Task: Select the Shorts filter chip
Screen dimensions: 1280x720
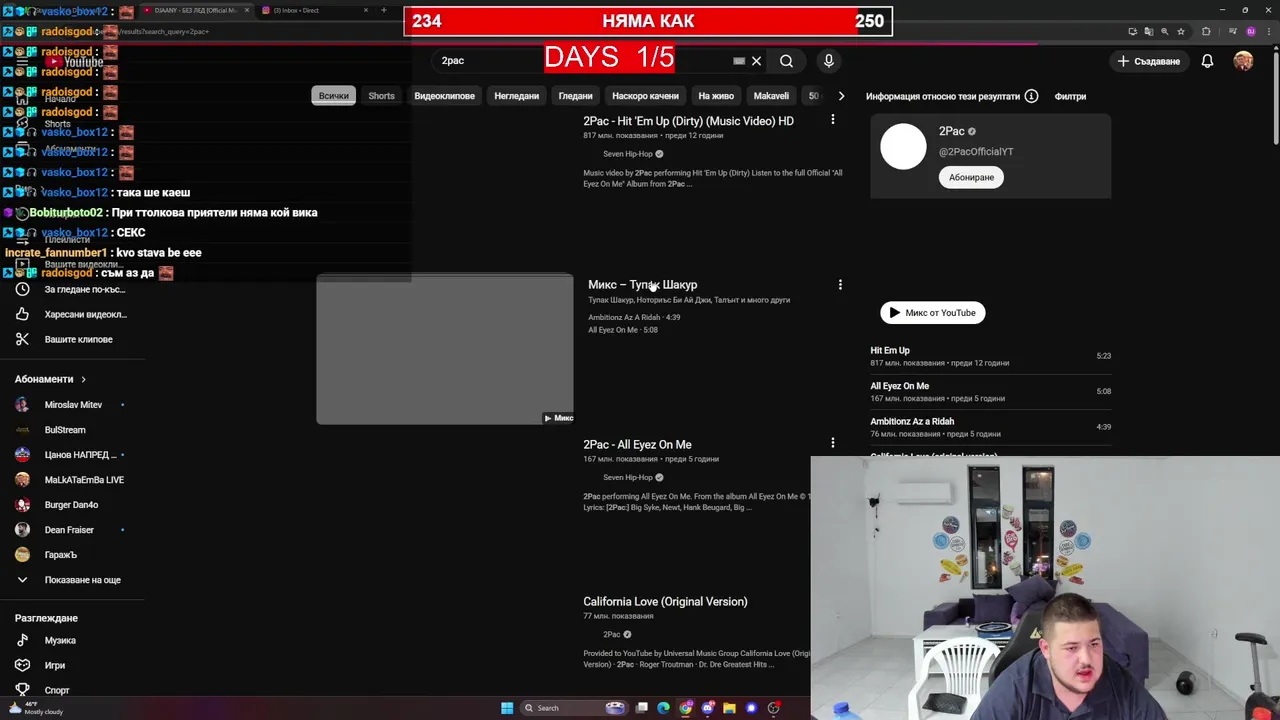Action: click(x=381, y=96)
